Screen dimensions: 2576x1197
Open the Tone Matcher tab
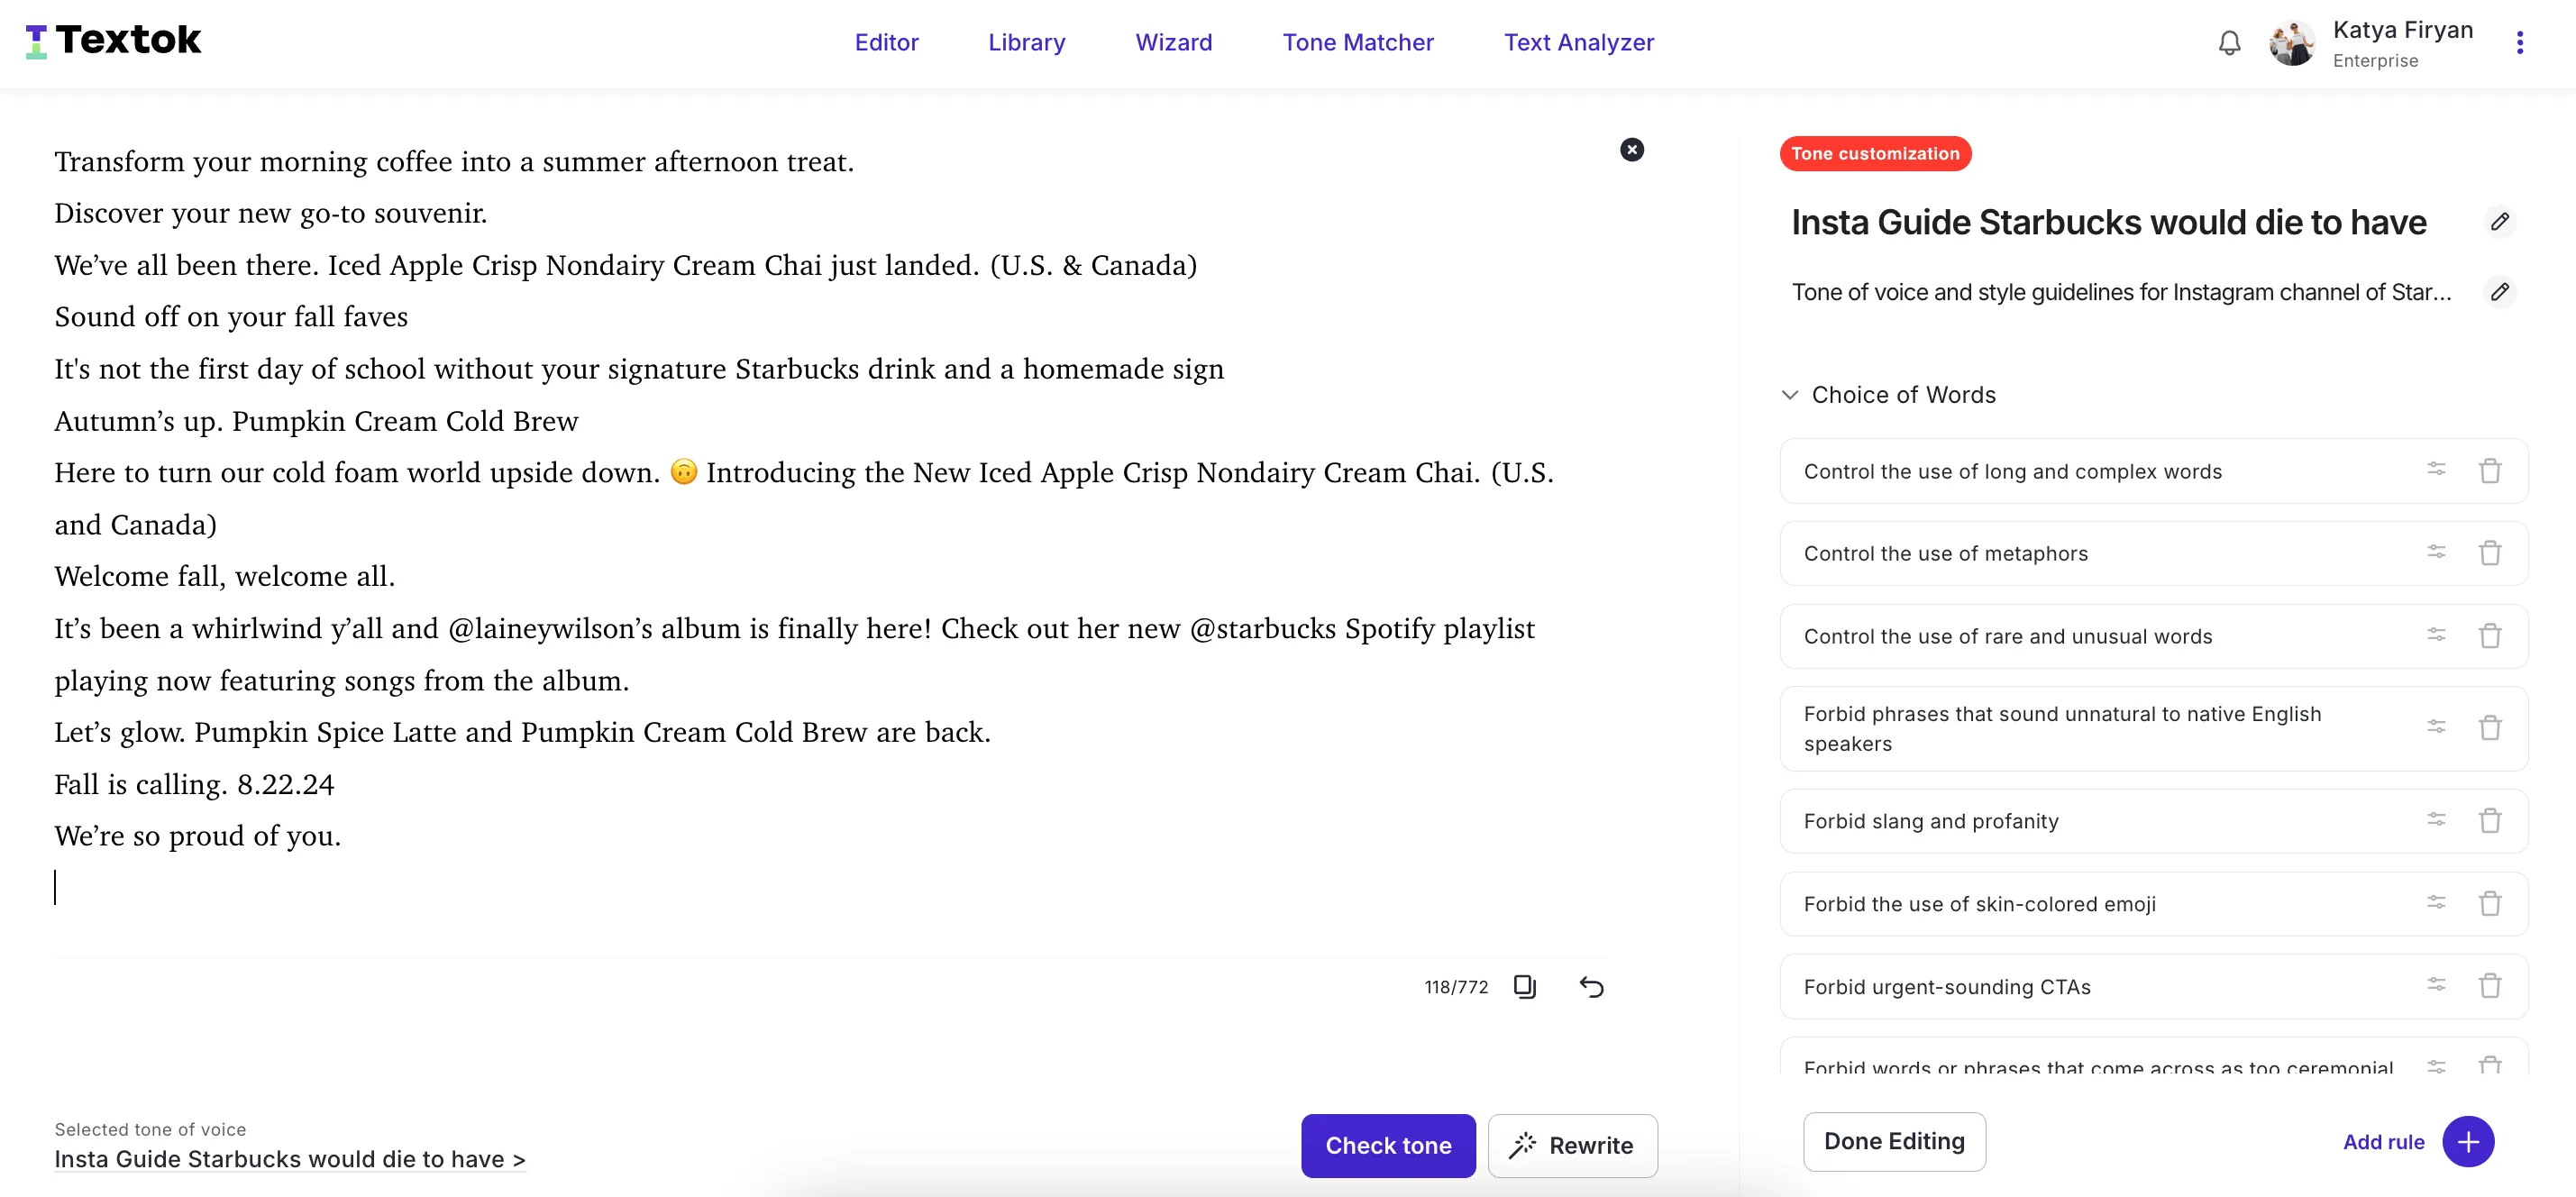pyautogui.click(x=1357, y=43)
